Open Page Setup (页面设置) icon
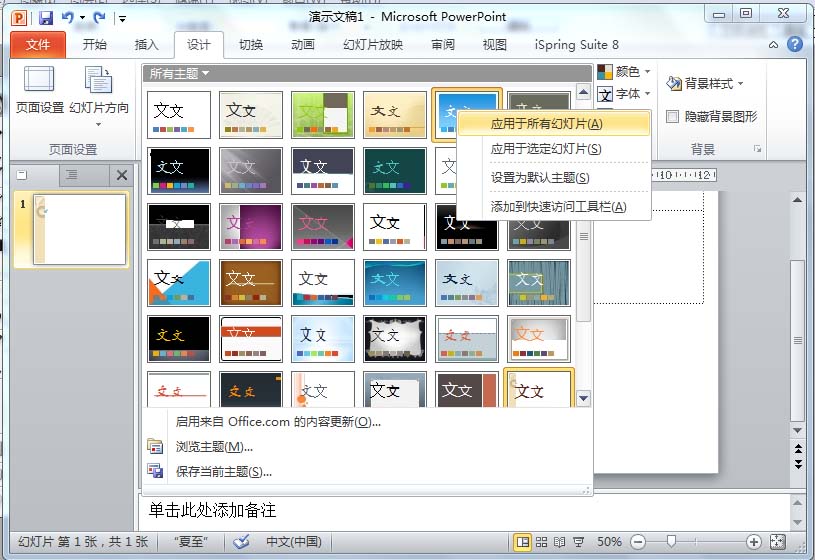The height and width of the screenshot is (560, 815). [x=39, y=88]
